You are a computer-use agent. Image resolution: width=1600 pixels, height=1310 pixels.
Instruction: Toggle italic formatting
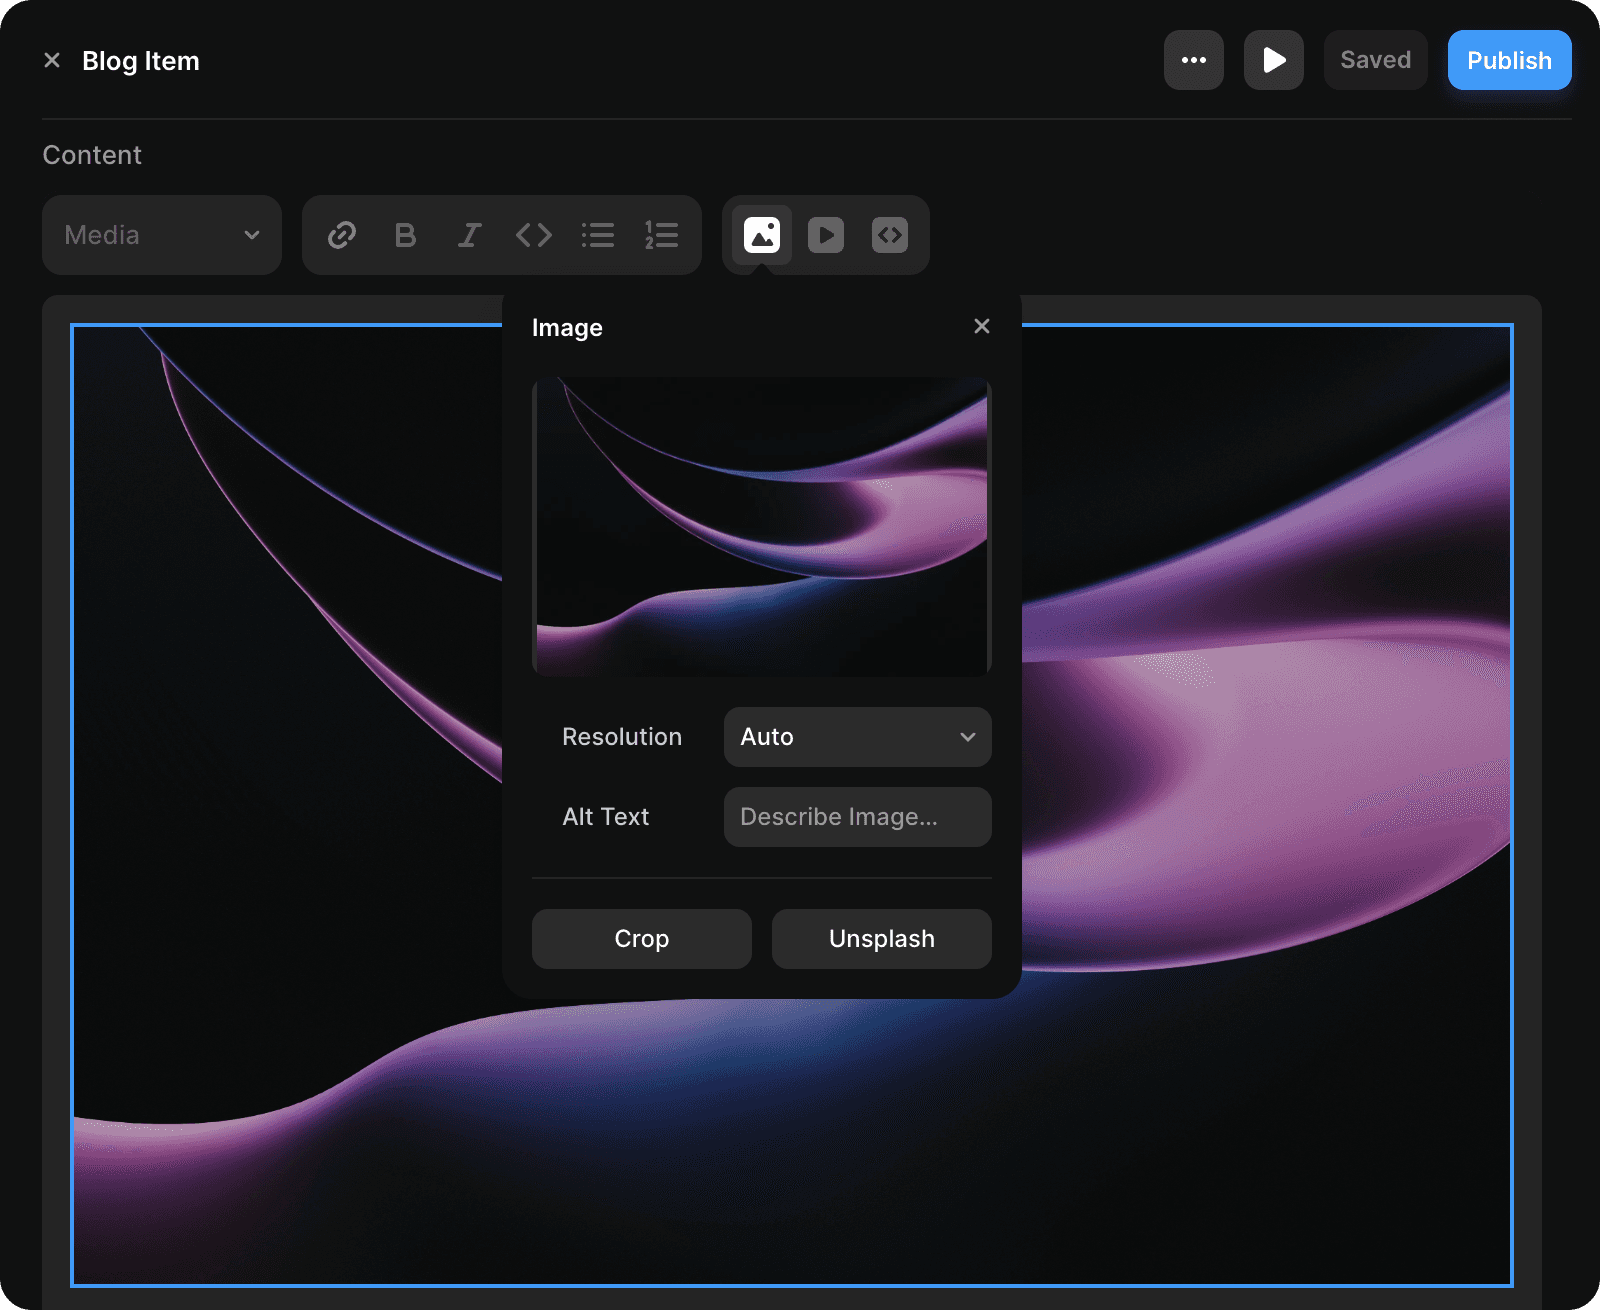(469, 235)
